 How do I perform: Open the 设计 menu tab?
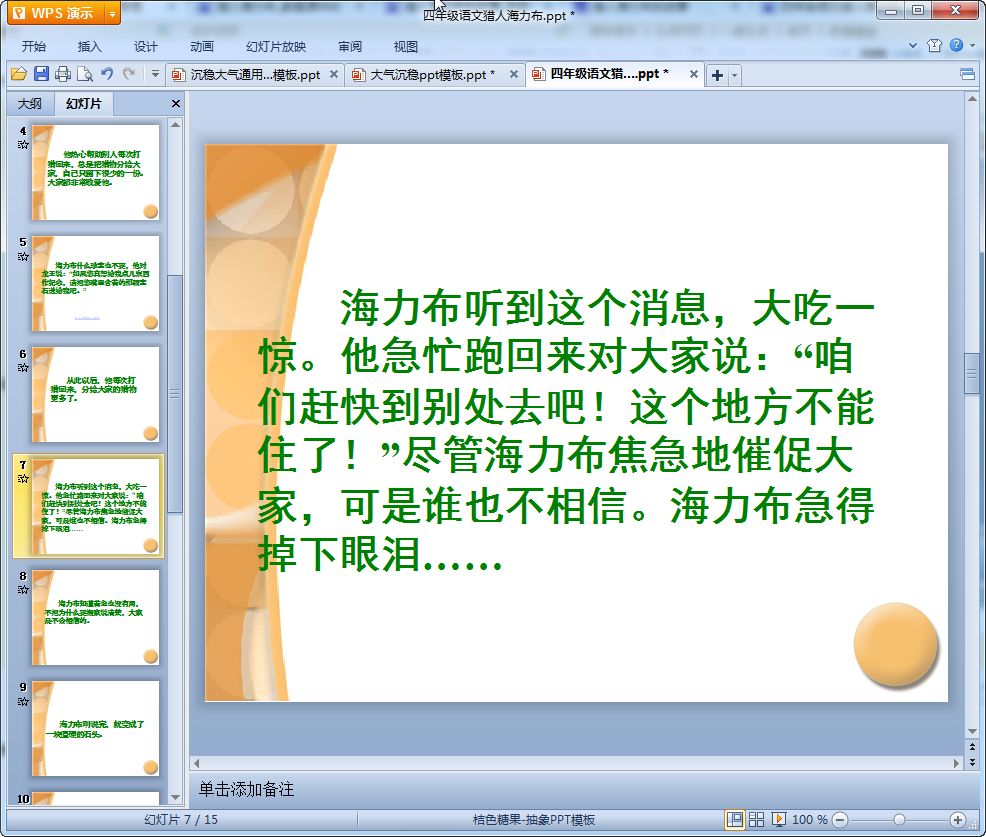145,47
